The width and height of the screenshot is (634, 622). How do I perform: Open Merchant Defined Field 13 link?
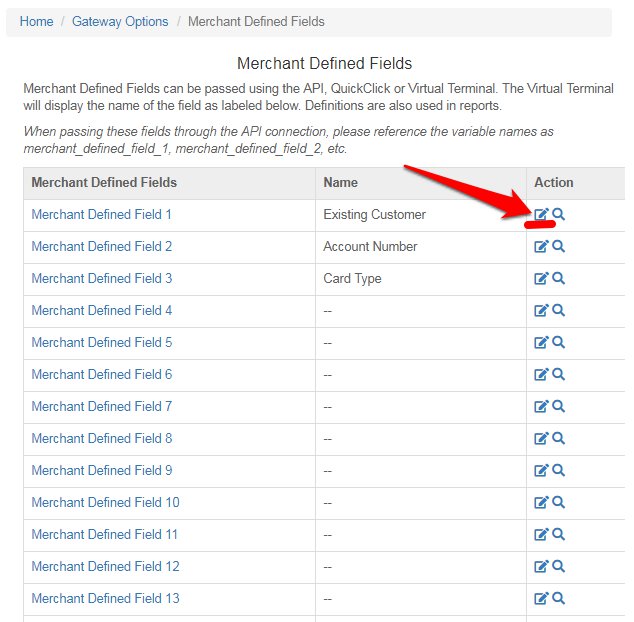[106, 598]
